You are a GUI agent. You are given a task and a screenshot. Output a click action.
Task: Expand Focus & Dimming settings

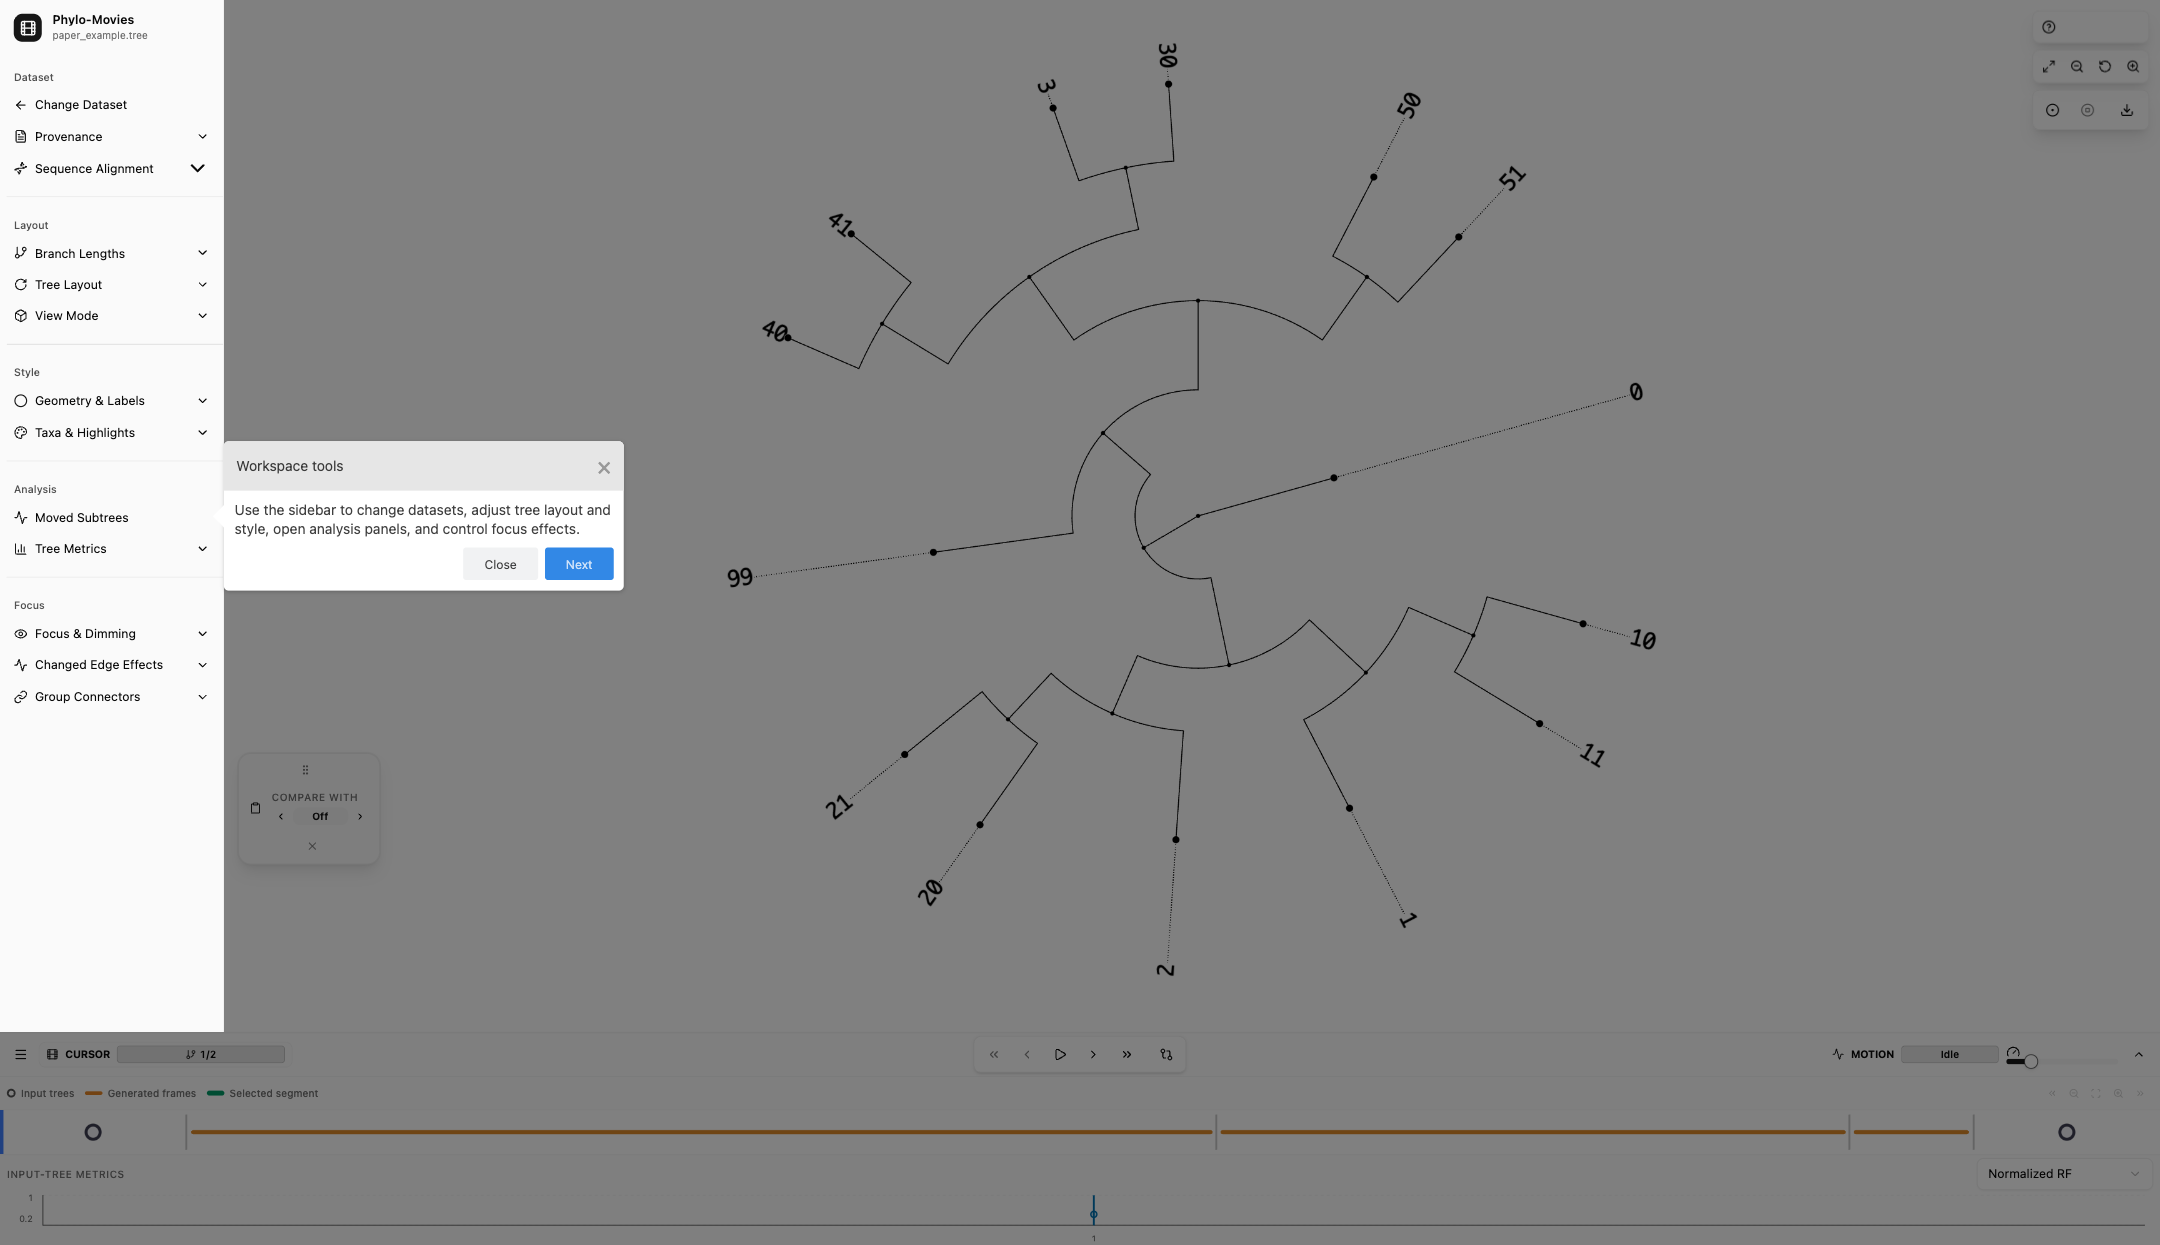tap(112, 634)
